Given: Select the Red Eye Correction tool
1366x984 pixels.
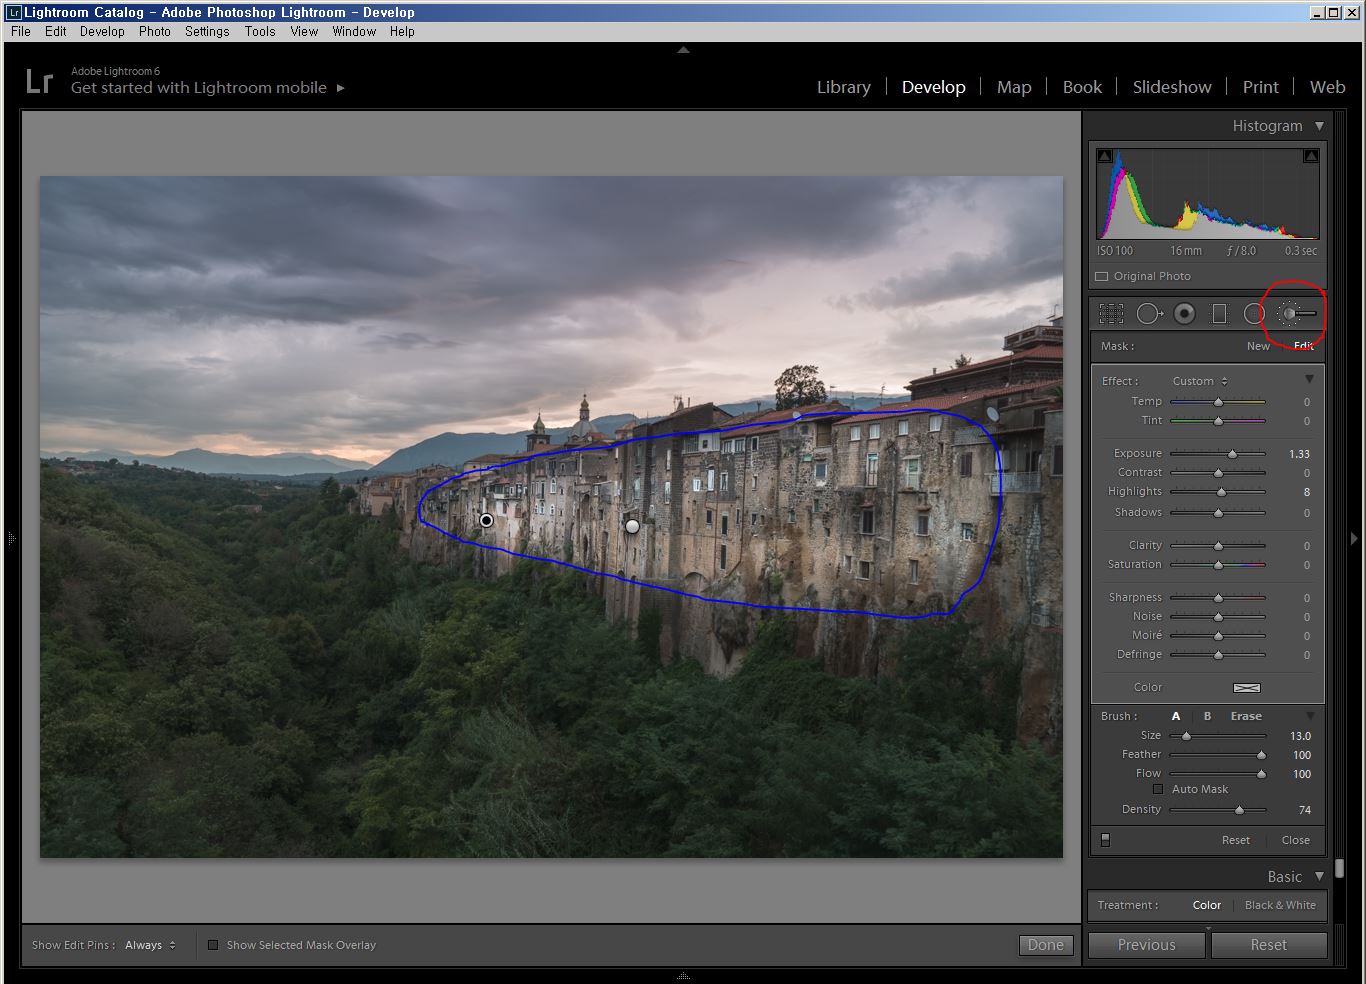Looking at the screenshot, I should point(1184,314).
